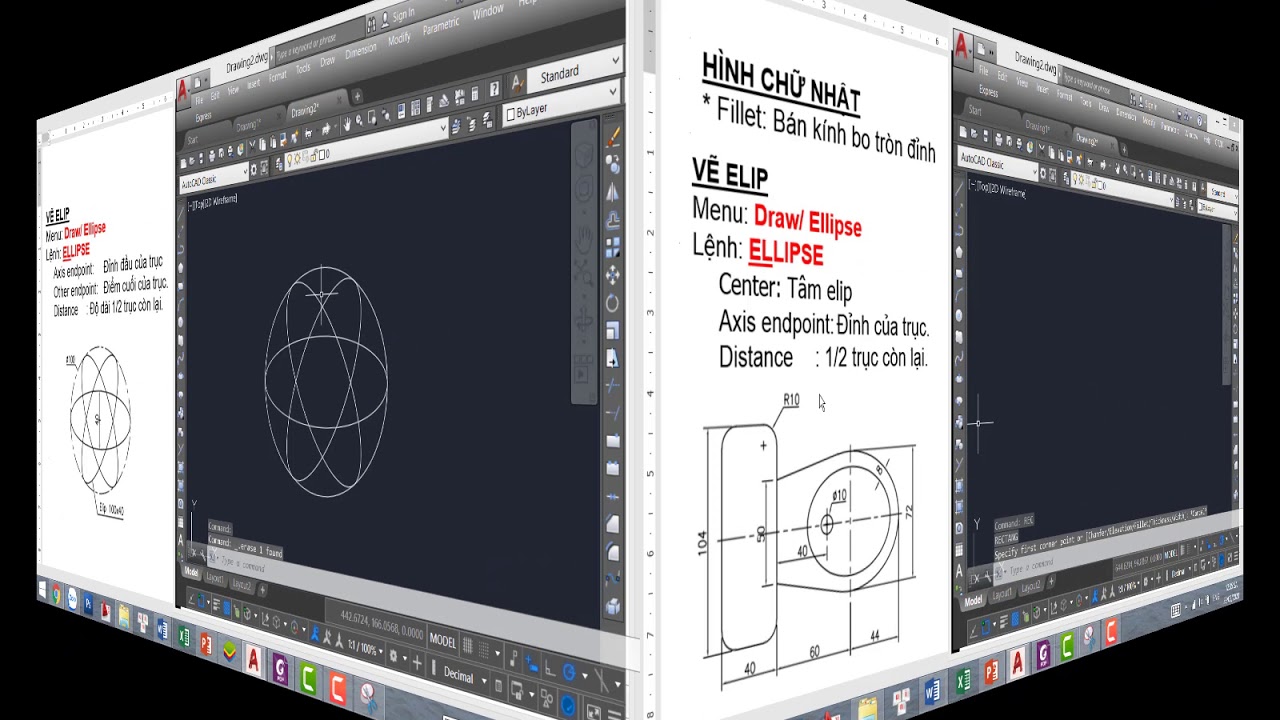The width and height of the screenshot is (1280, 720).
Task: Open Help question-mark icon in ellipse AutoCAD toolbar
Action: coord(494,88)
